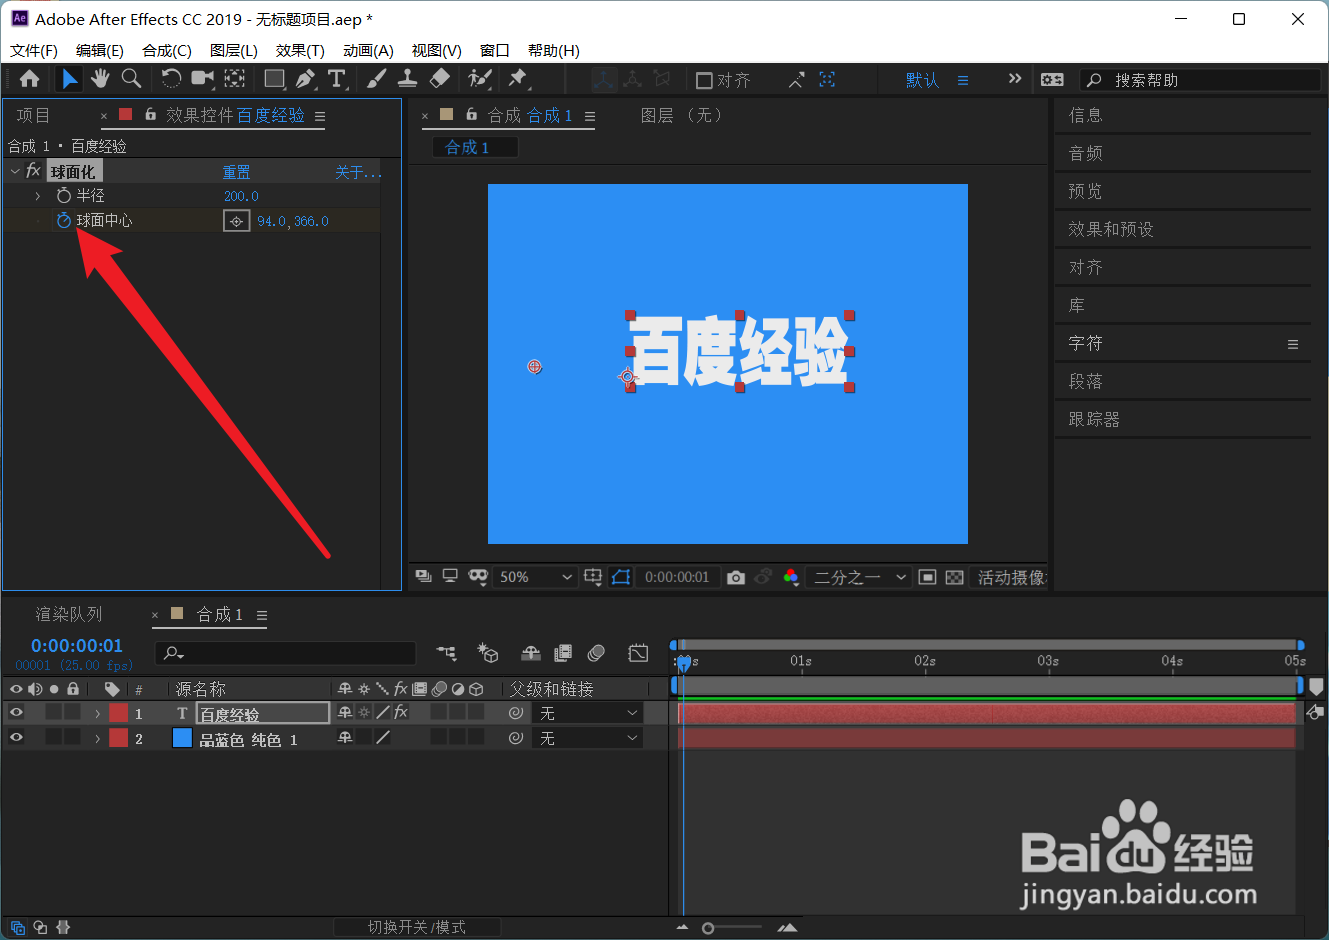
Task: Switch to the 渲染队列 tab
Action: tap(69, 614)
